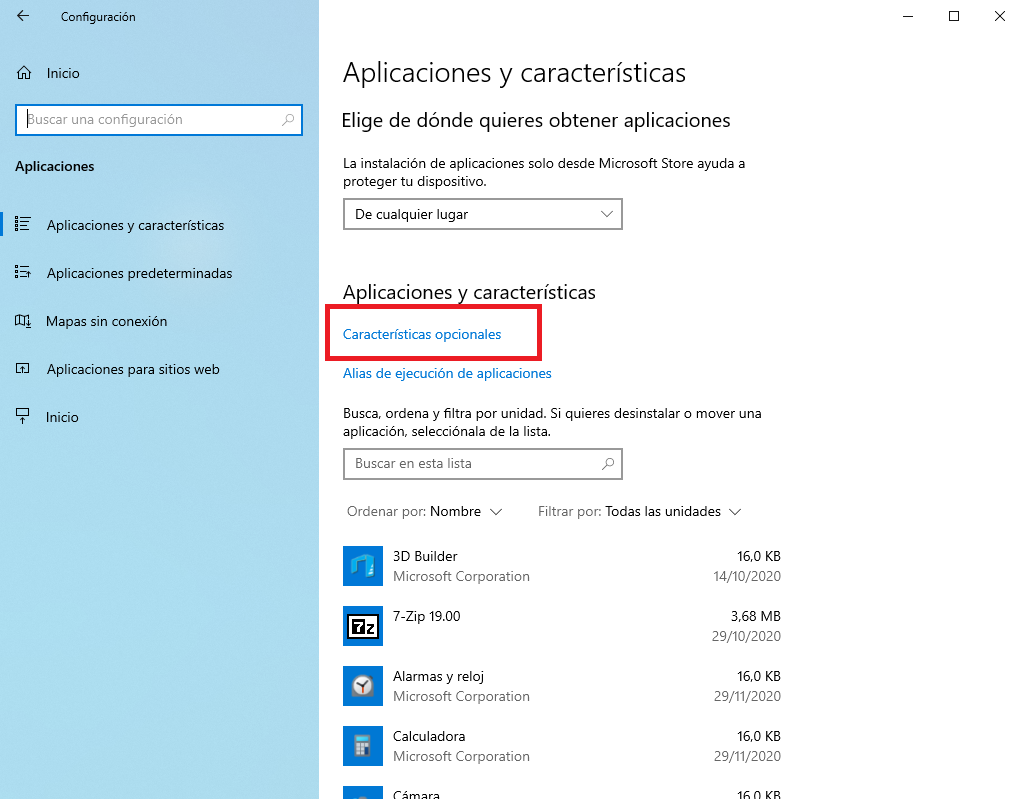Image resolution: width=1022 pixels, height=799 pixels.
Task: Open the Características opcionales link
Action: tap(422, 334)
